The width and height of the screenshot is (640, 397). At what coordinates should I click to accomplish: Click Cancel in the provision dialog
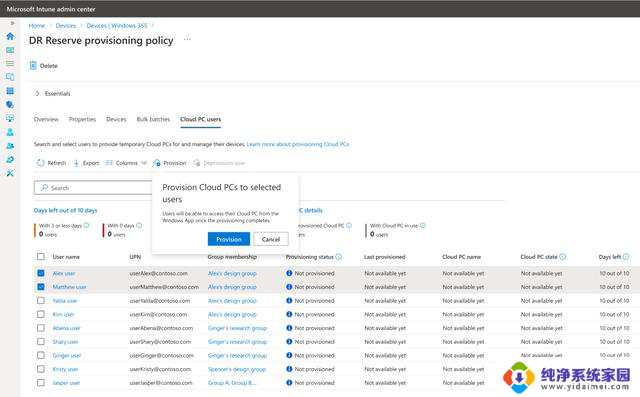[x=271, y=239]
